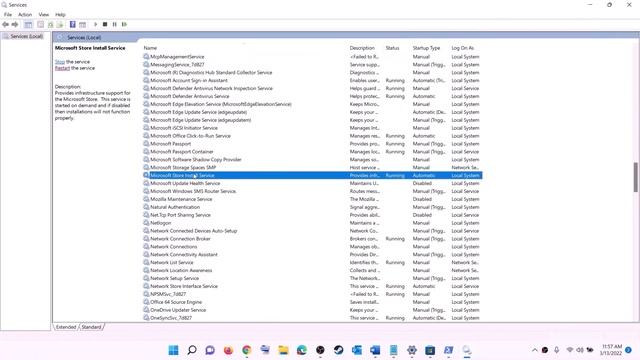Image resolution: width=640 pixels, height=360 pixels.
Task: Sort by the Name column header
Action: pos(150,48)
